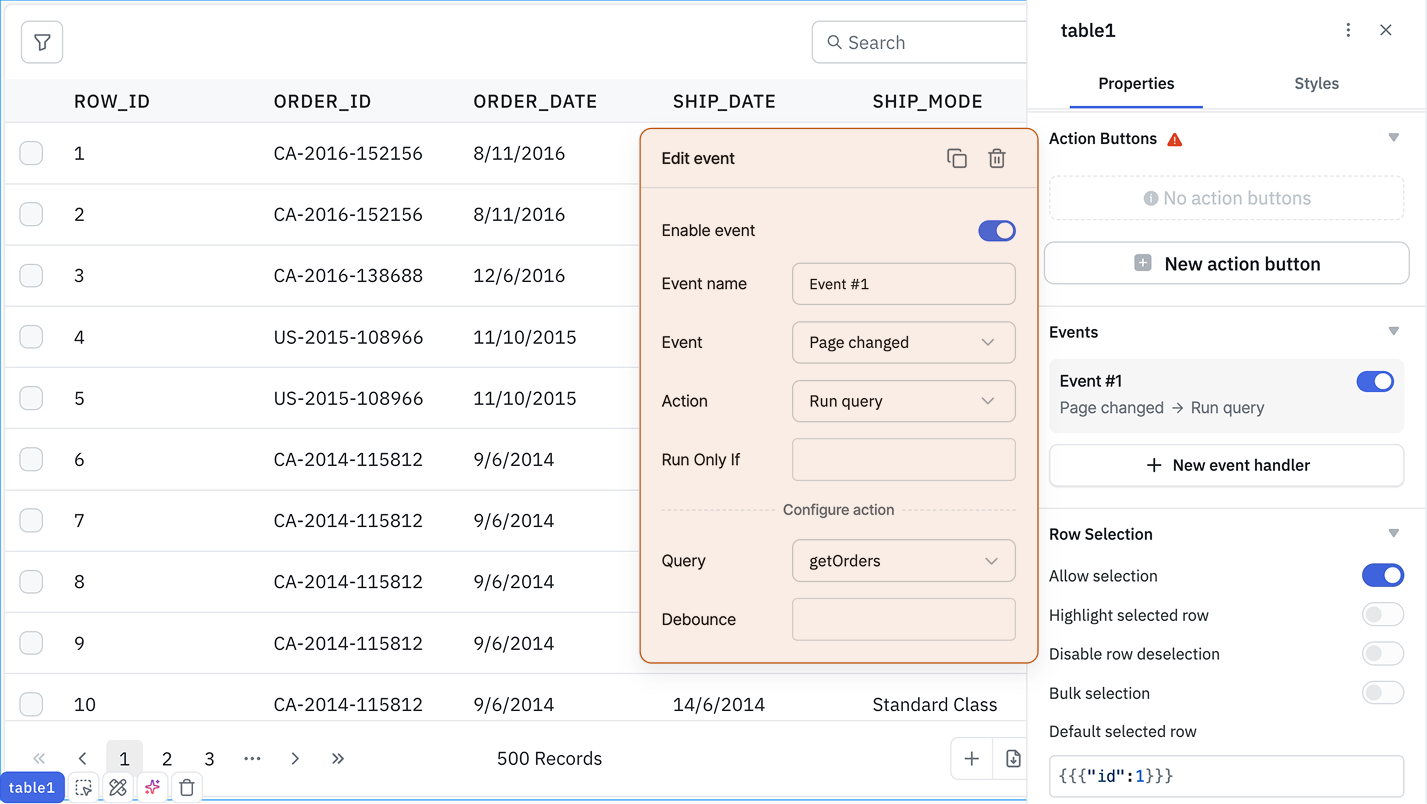
Task: Click the pink AI sparkle icon
Action: click(152, 788)
